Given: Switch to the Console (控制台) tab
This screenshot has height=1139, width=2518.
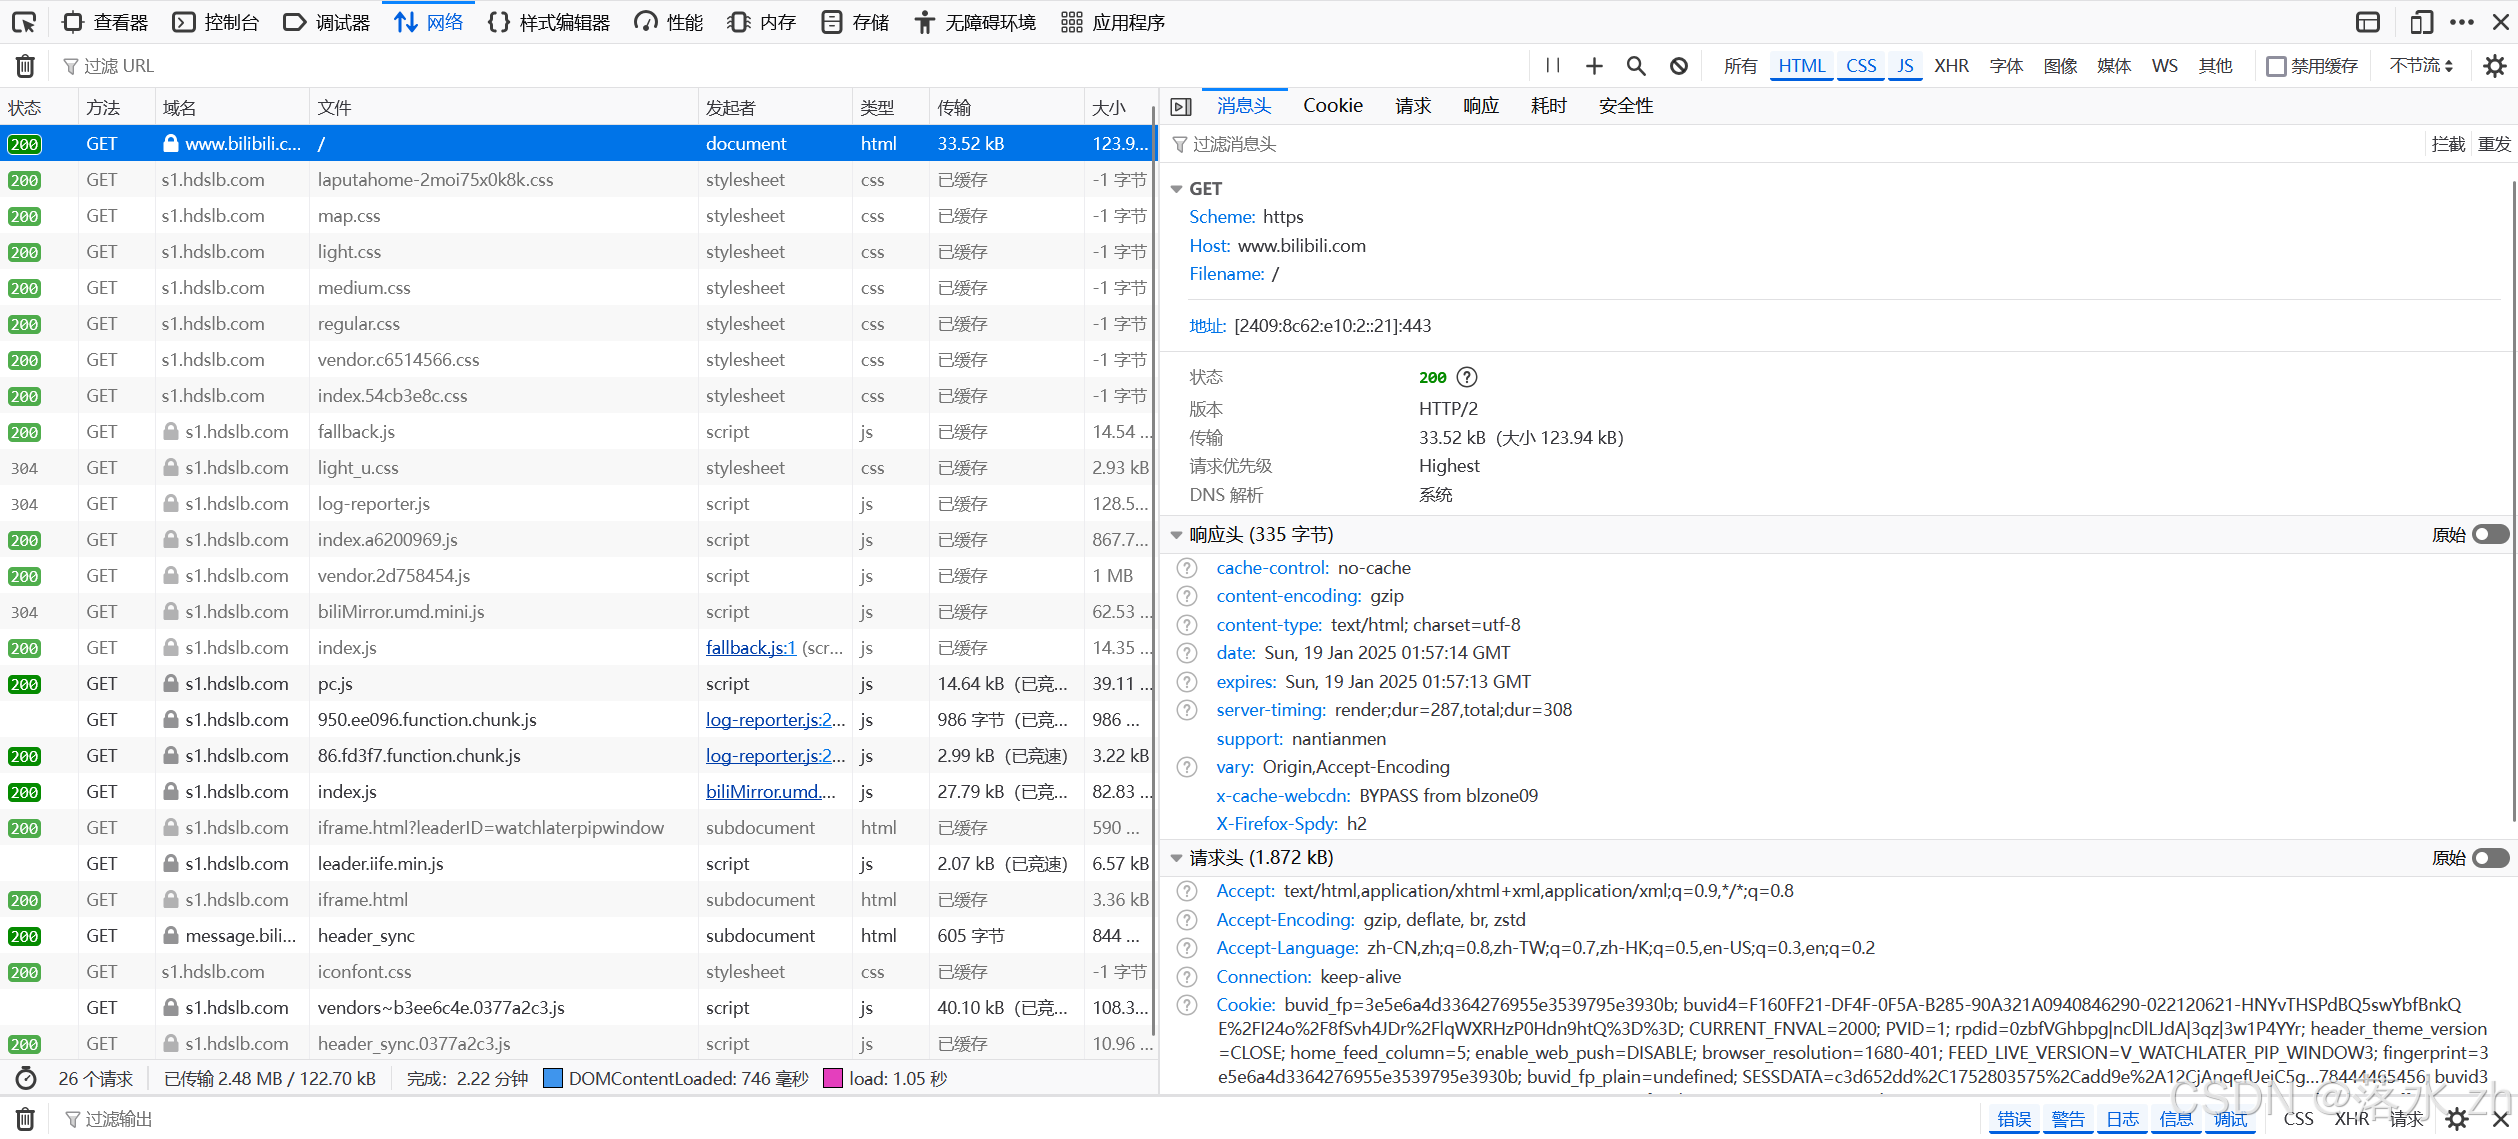Looking at the screenshot, I should pos(216,22).
